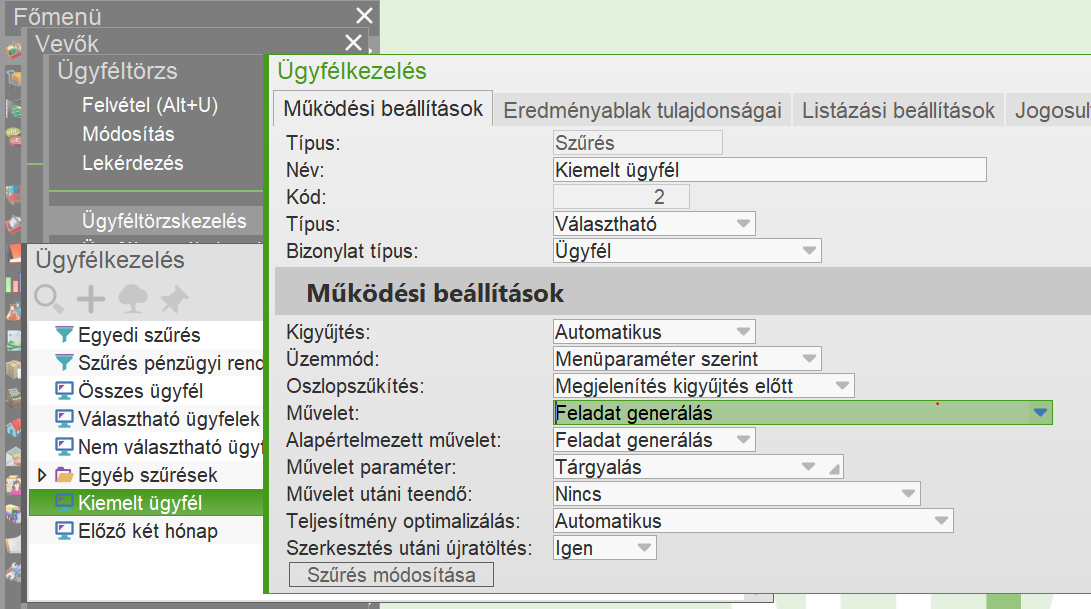Click the magnifier search icon in Ügyfélkezelés panel

[49, 298]
